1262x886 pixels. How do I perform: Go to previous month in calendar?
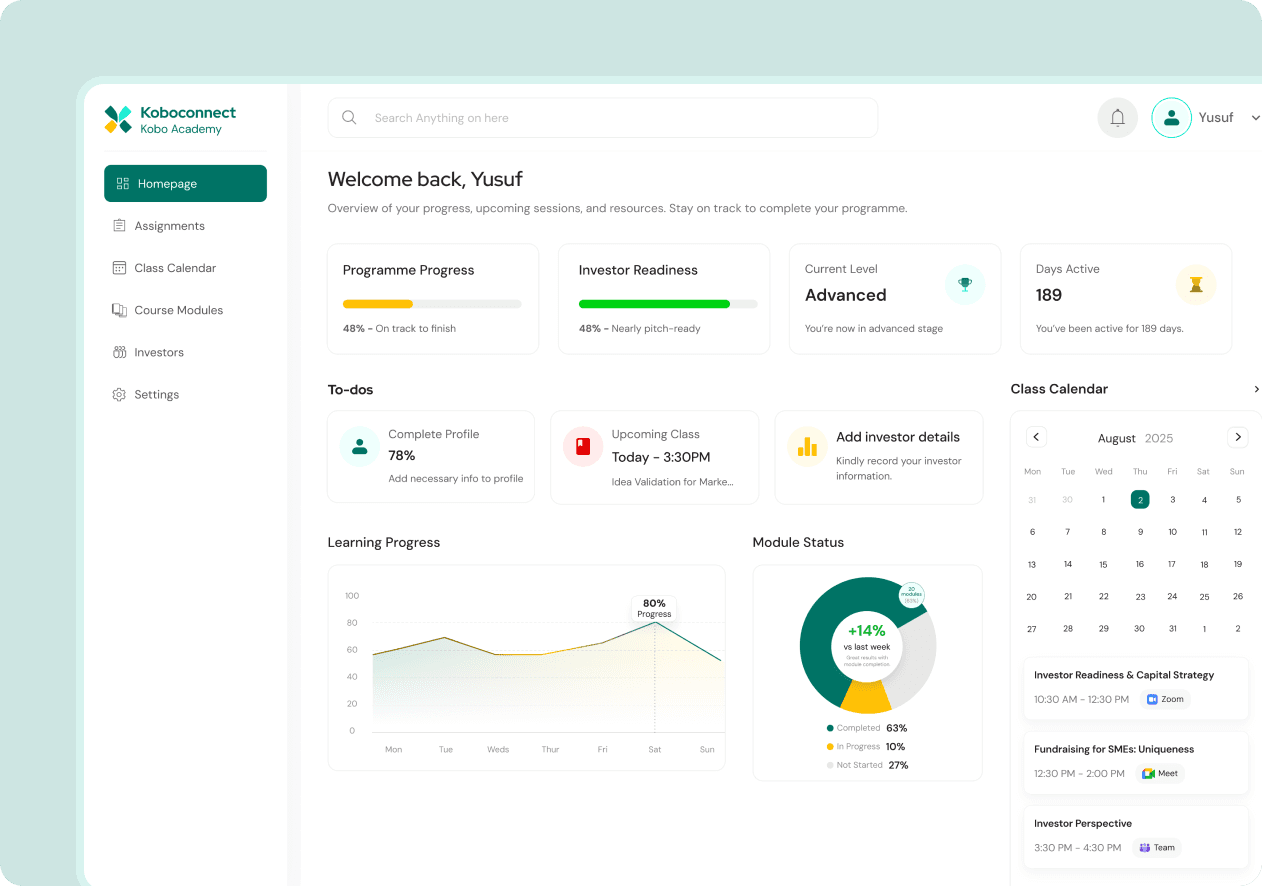[1036, 437]
